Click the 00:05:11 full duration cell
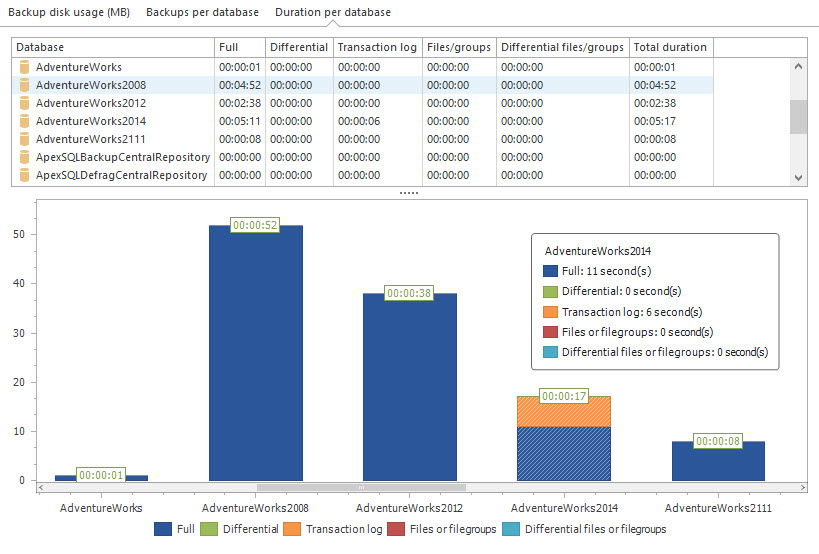This screenshot has height=554, width=819. tap(240, 121)
